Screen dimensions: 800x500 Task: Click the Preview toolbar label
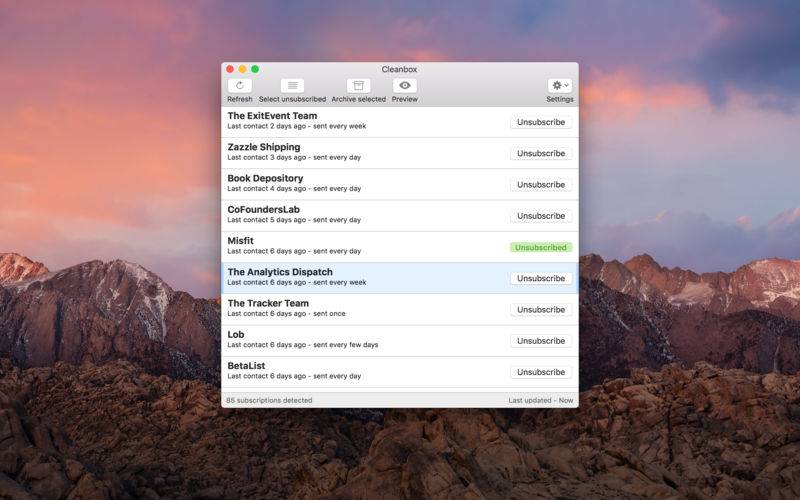point(405,99)
